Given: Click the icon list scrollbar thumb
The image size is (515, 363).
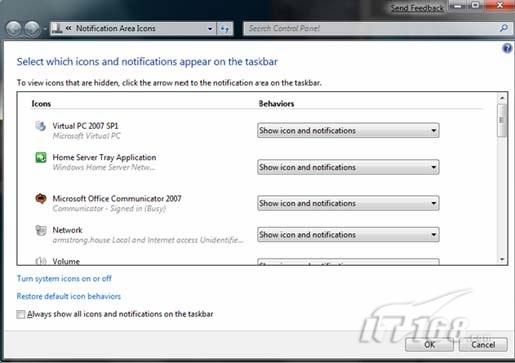Looking at the screenshot, I should coord(502,120).
